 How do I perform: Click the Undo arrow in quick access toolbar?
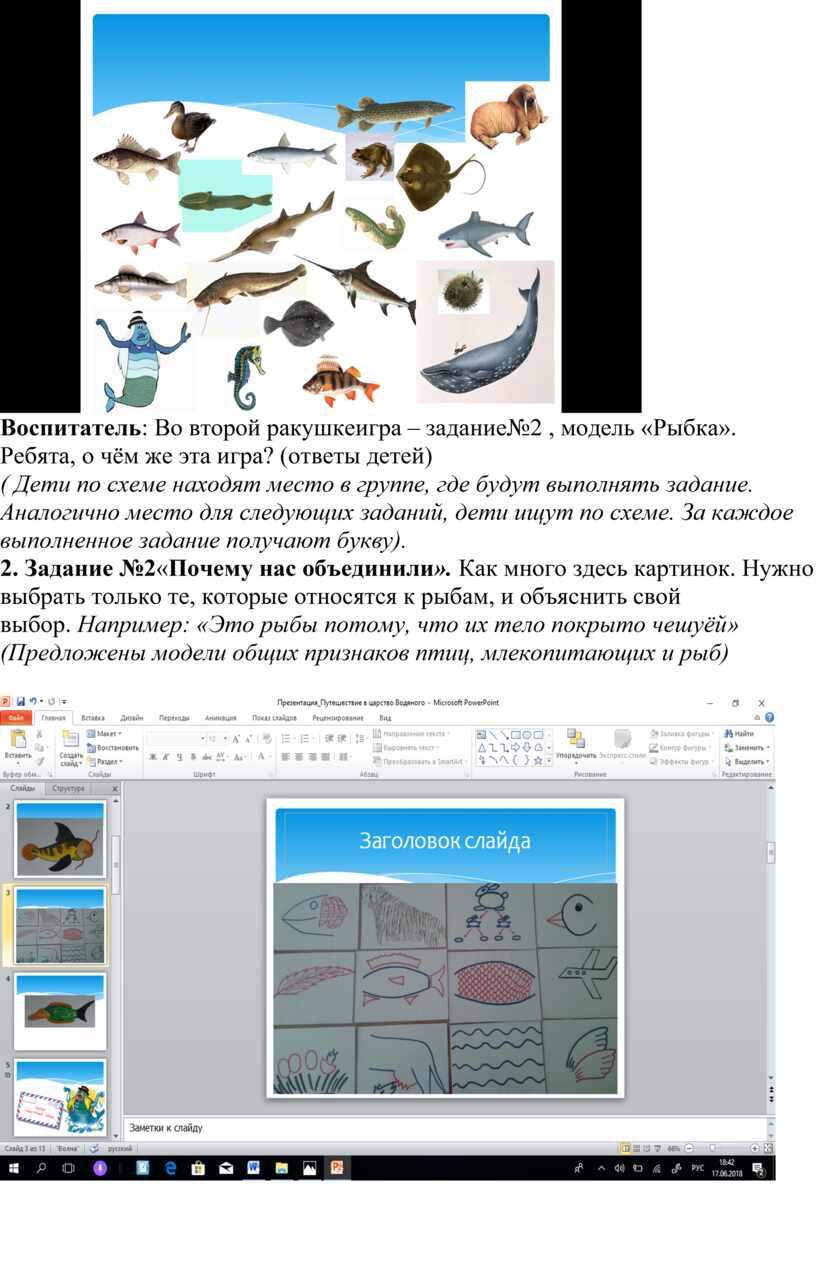coord(32,702)
